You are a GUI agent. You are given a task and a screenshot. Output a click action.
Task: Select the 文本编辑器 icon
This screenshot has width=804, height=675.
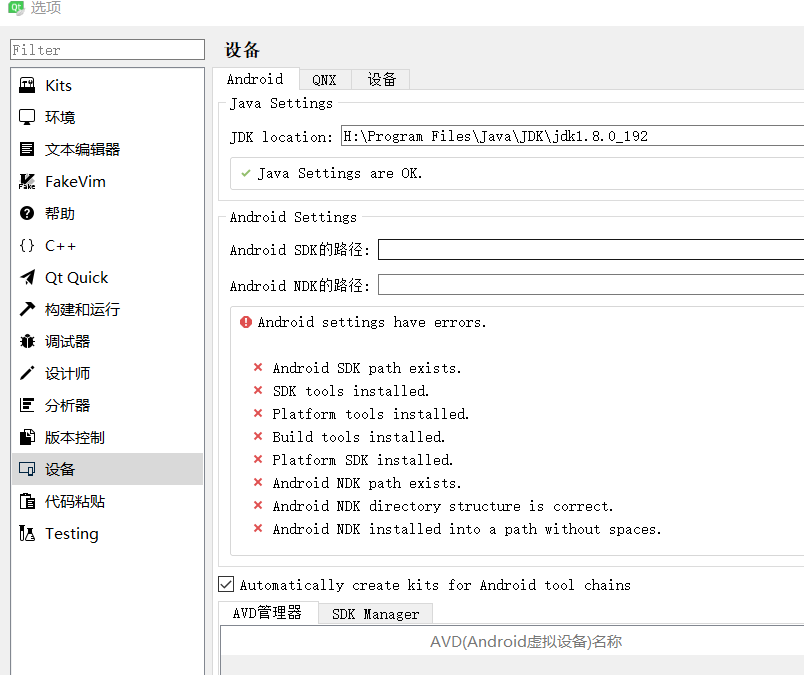coord(27,149)
